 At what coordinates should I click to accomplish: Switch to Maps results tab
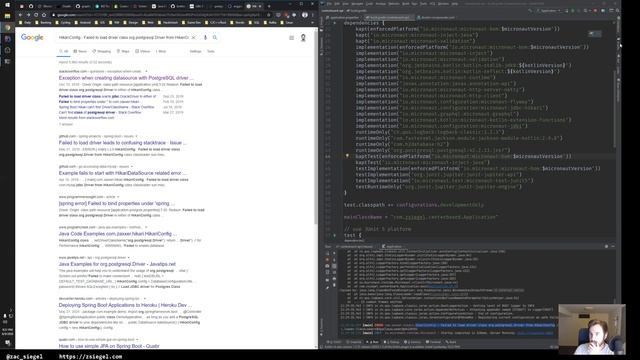123,51
